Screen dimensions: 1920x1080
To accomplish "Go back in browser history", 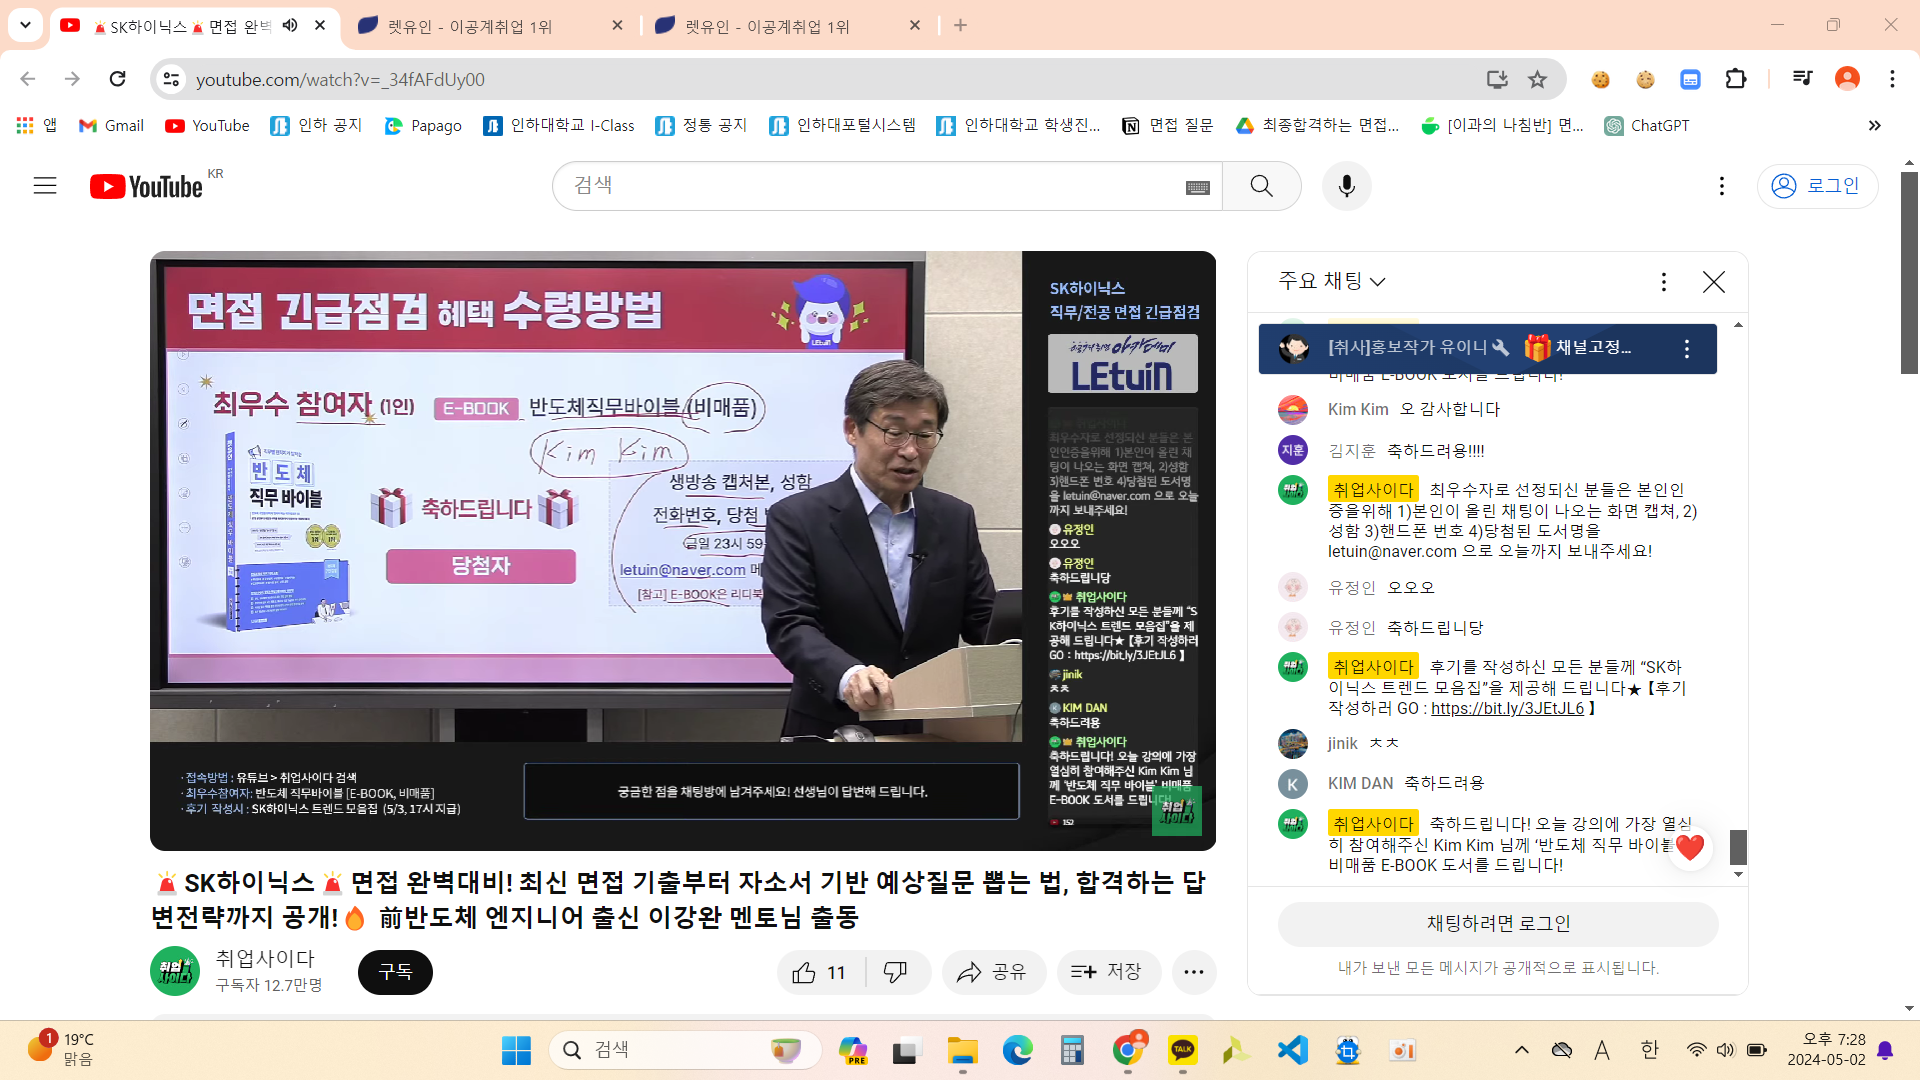I will 28,79.
